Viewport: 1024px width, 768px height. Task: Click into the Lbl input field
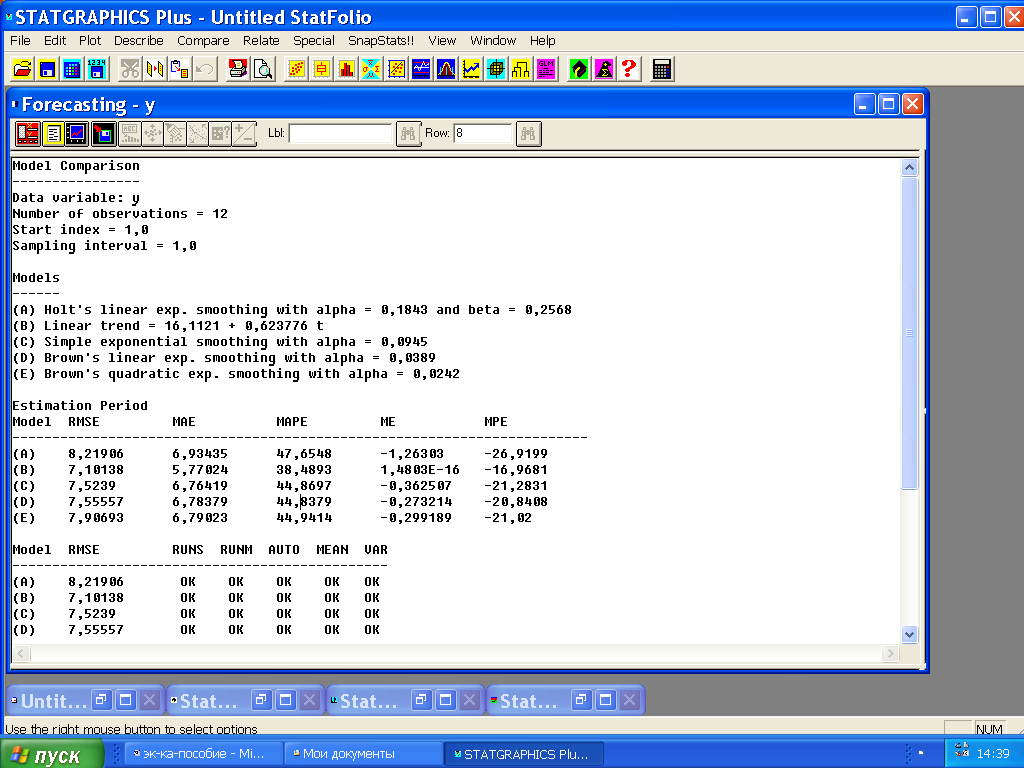click(340, 134)
